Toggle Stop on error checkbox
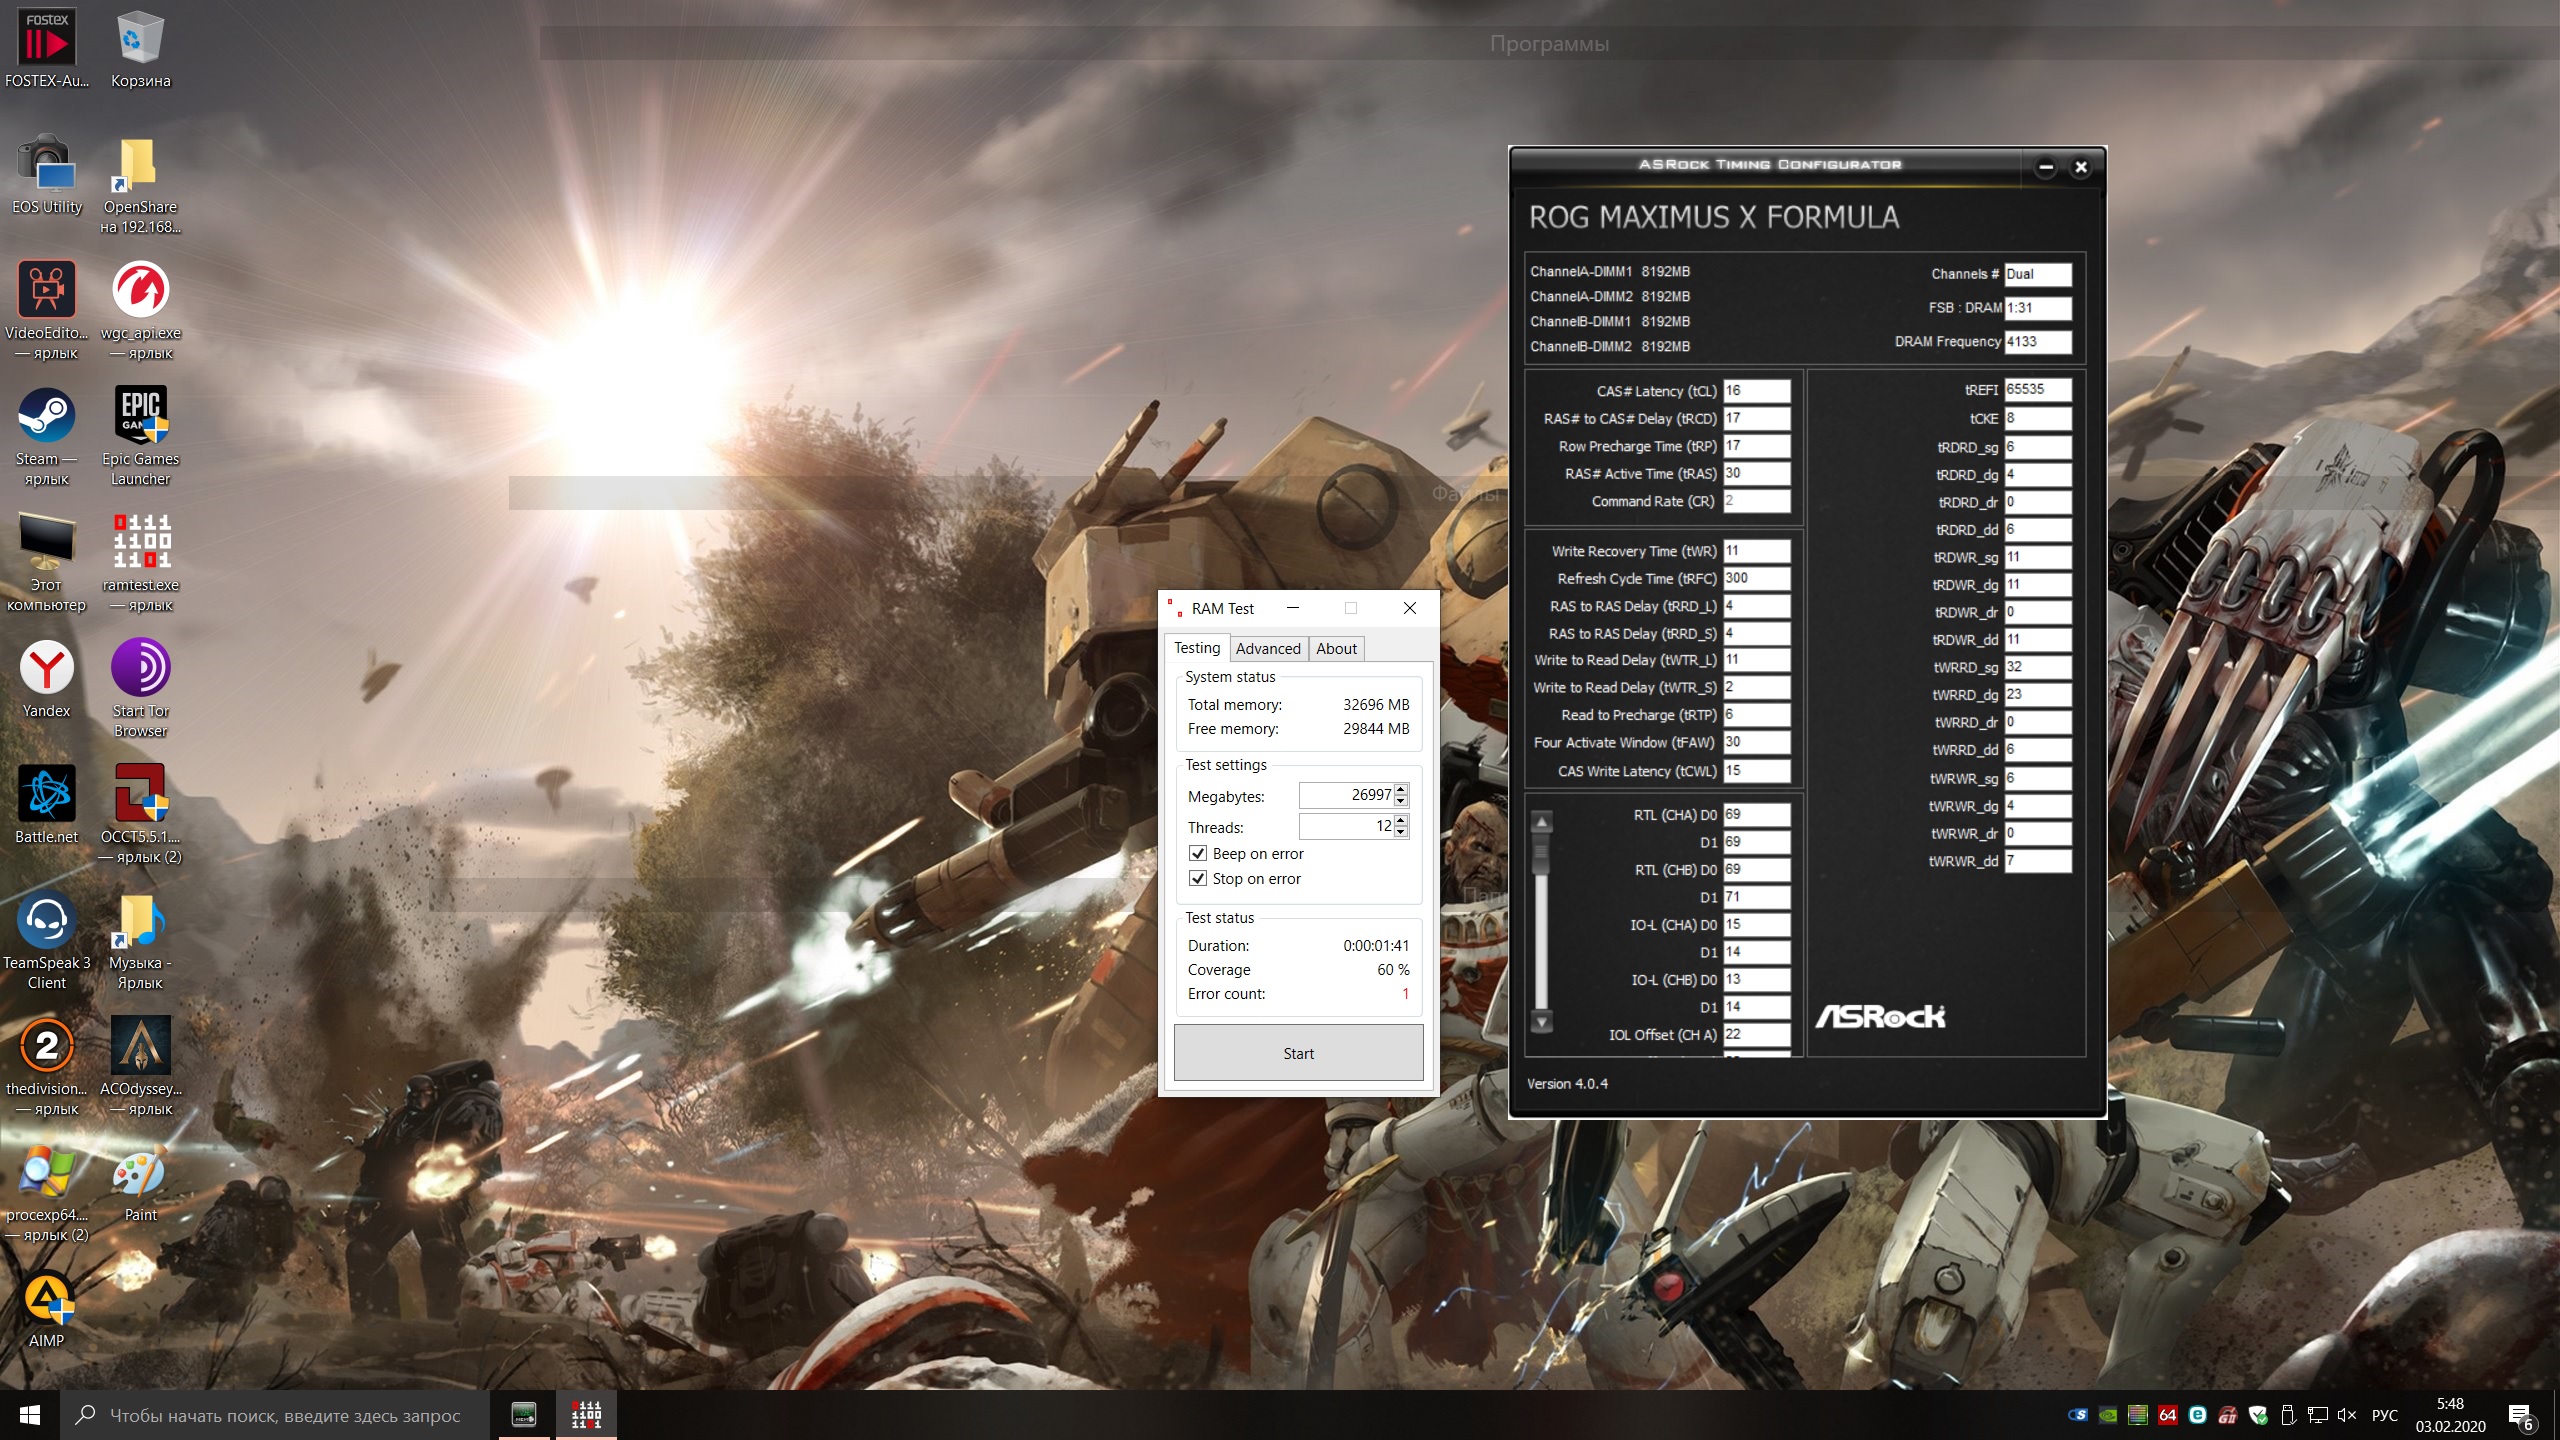Screen dimensions: 2560x1440 tap(1198, 878)
